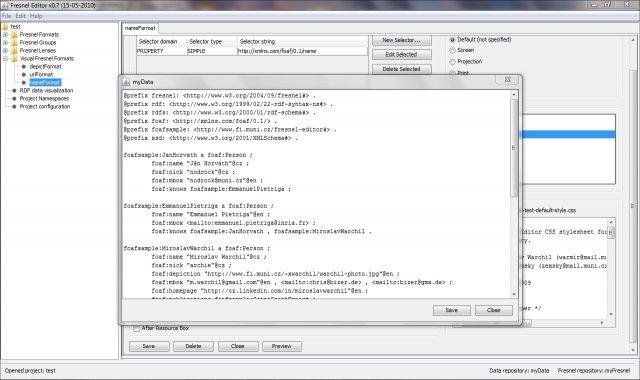The image size is (640, 380).
Task: Click the Fresnel Lenses folder icon
Action: pos(15,51)
